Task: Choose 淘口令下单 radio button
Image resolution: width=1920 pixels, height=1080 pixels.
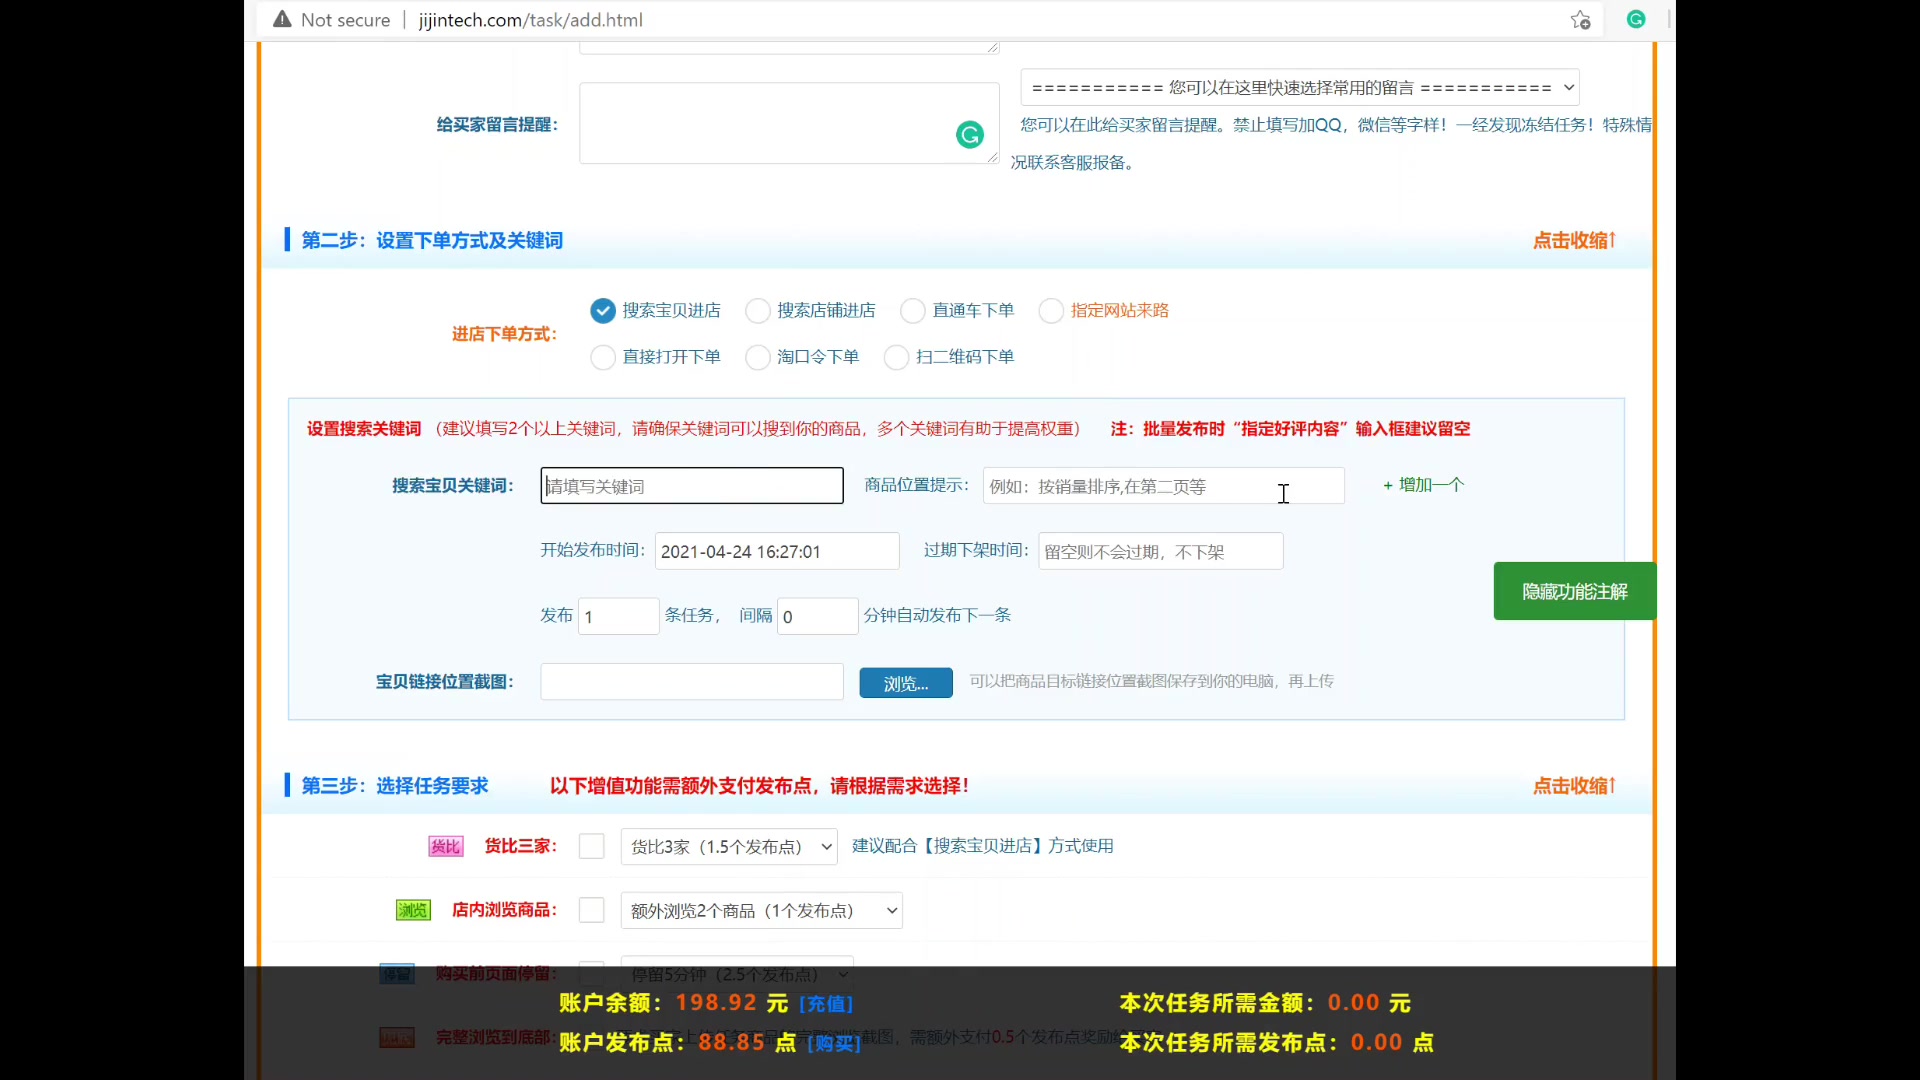Action: (758, 357)
